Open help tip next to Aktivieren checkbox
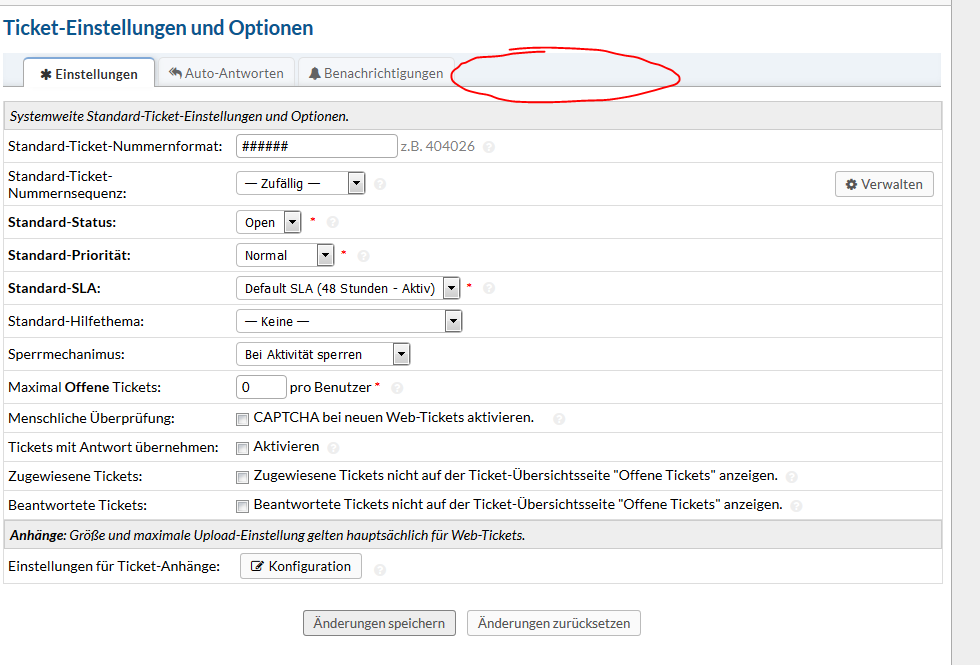The image size is (980, 665). coord(334,448)
